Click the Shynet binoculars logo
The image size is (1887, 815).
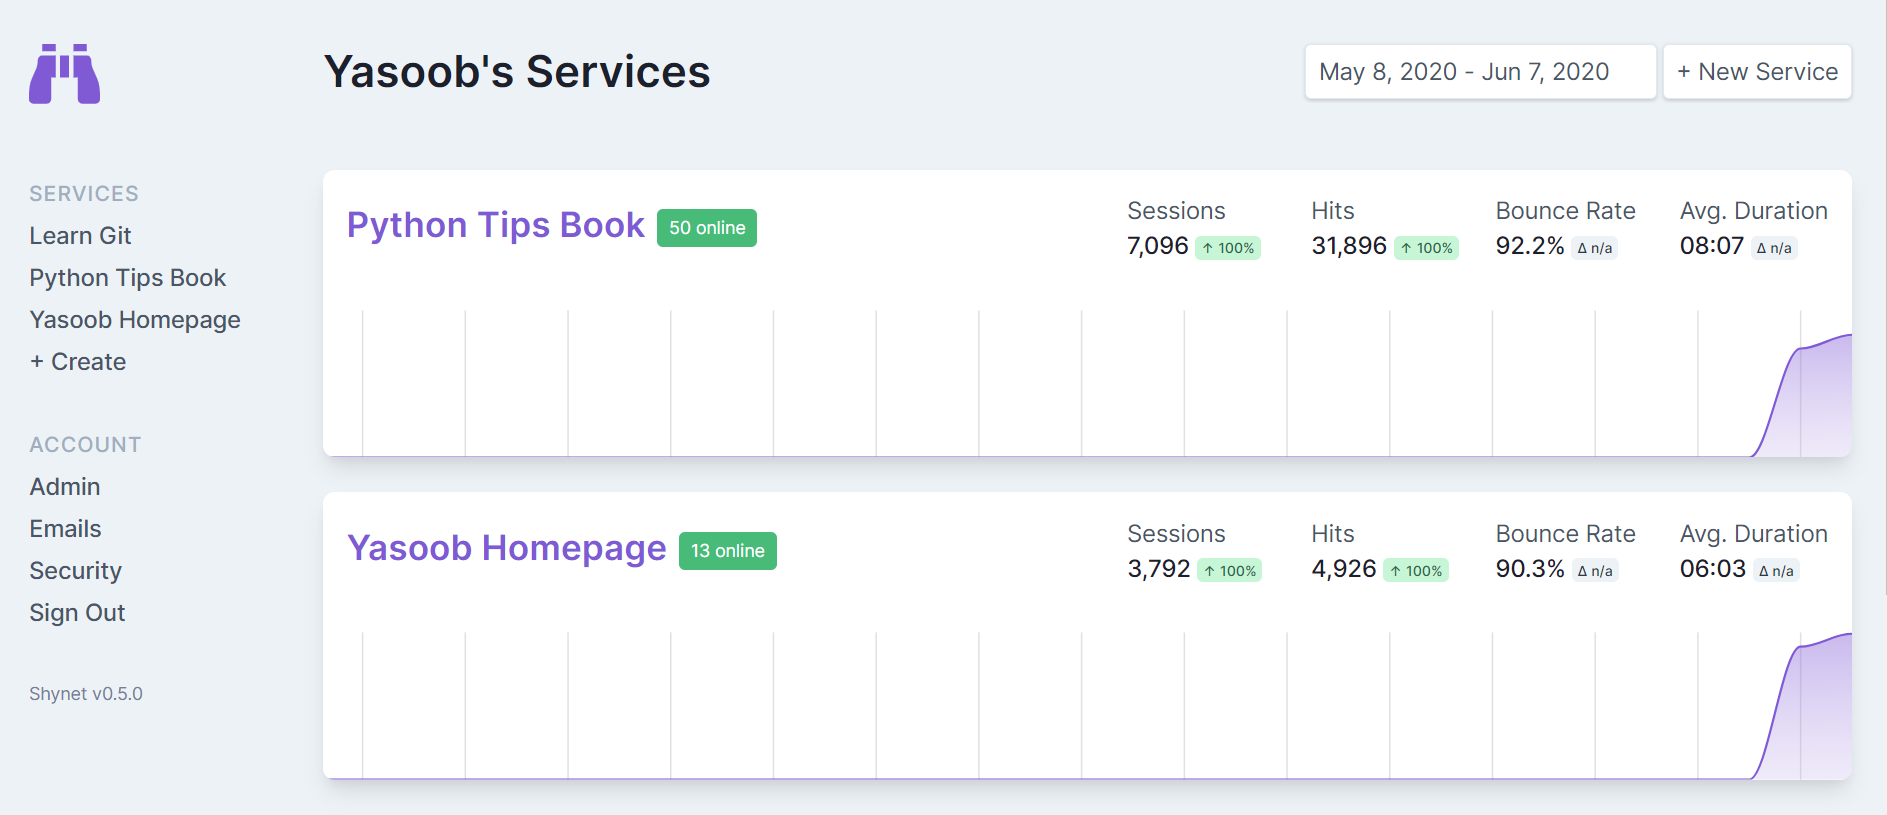pyautogui.click(x=64, y=73)
